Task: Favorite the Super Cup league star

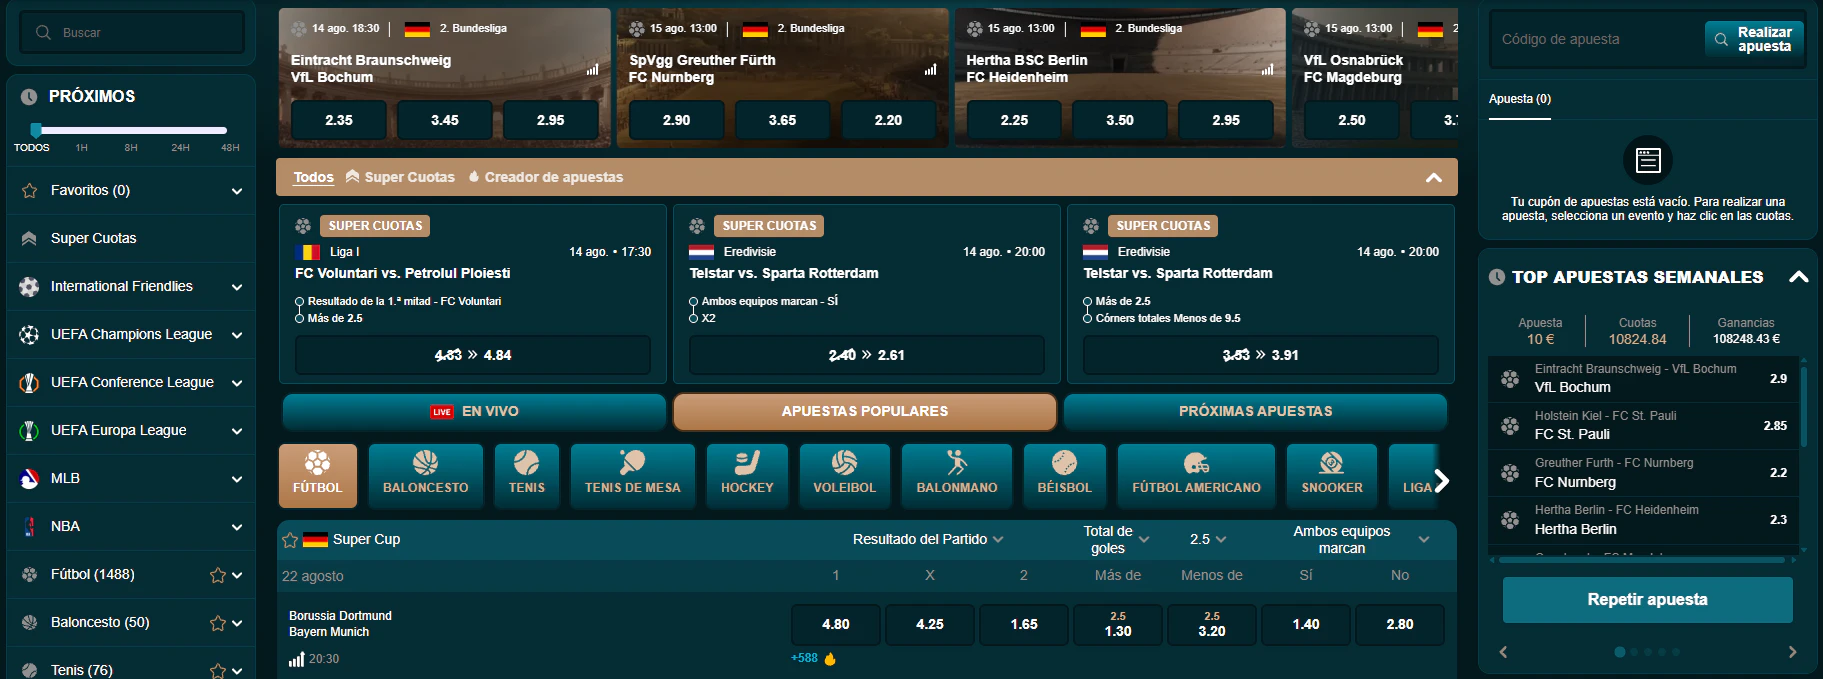Action: click(x=290, y=540)
